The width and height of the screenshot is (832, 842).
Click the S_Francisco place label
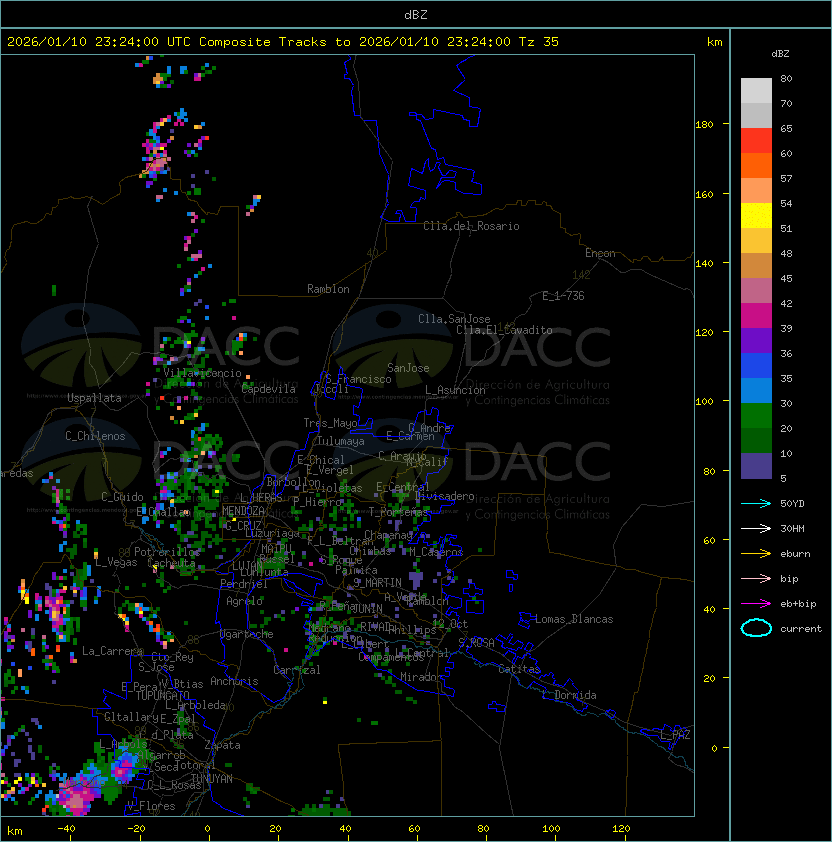click(x=358, y=380)
